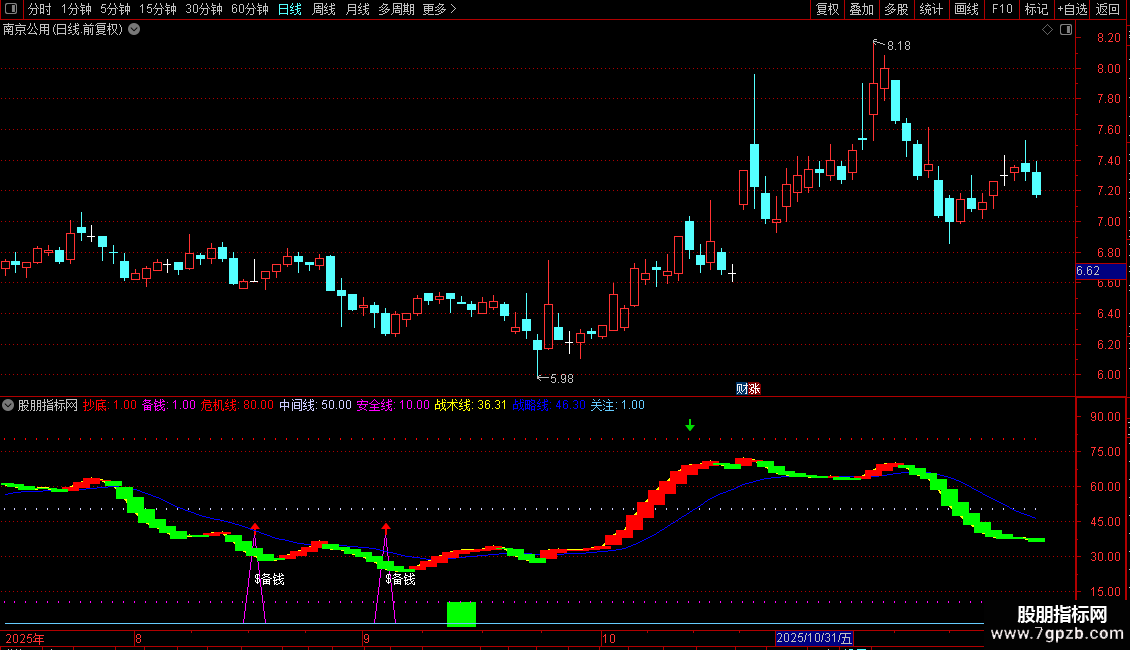Image resolution: width=1130 pixels, height=650 pixels.
Task: Switch to 分时 intraday view
Action: [x=40, y=9]
